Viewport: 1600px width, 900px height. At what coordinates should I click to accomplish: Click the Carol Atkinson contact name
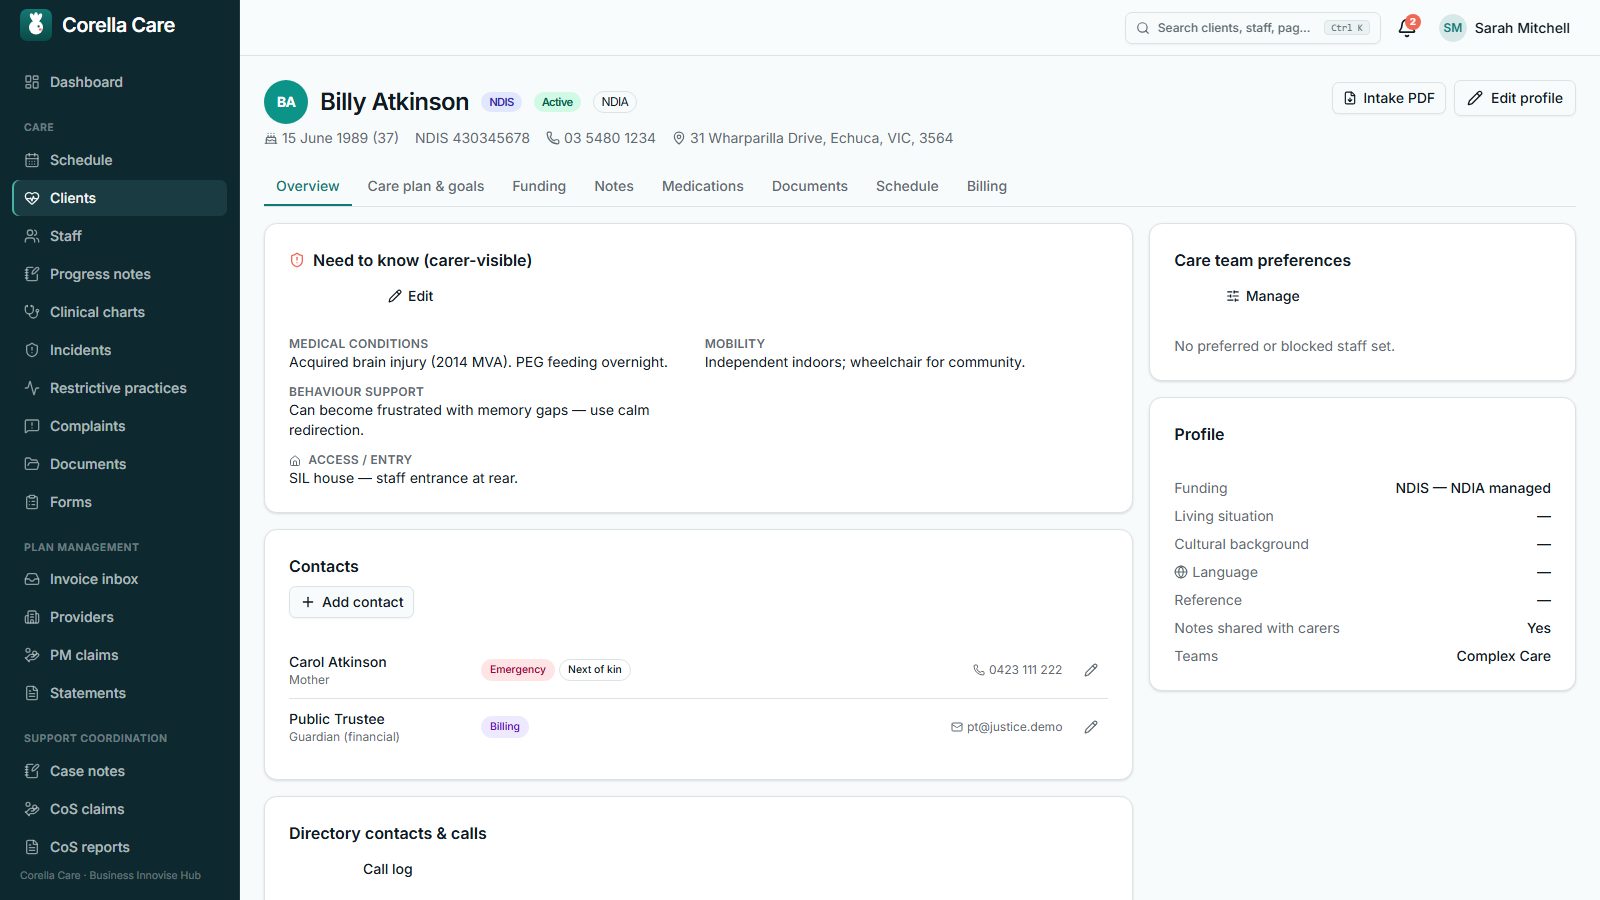tap(338, 662)
